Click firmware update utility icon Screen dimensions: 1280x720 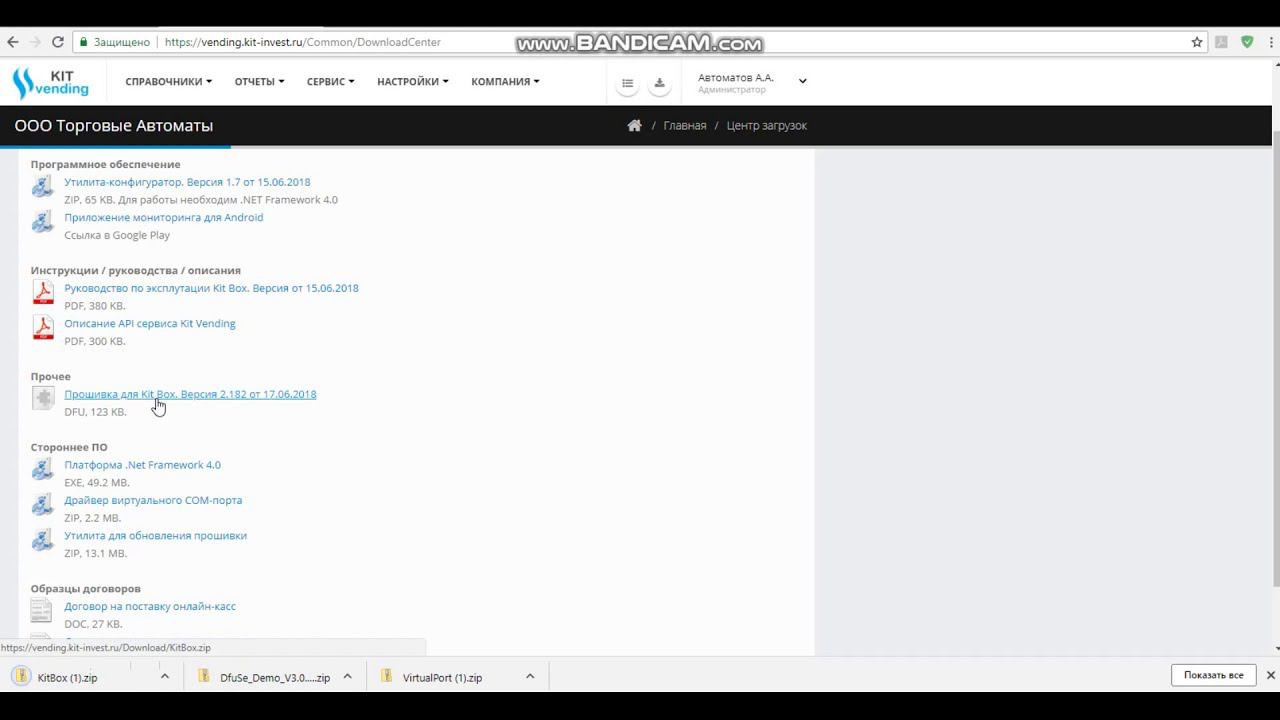(x=42, y=540)
